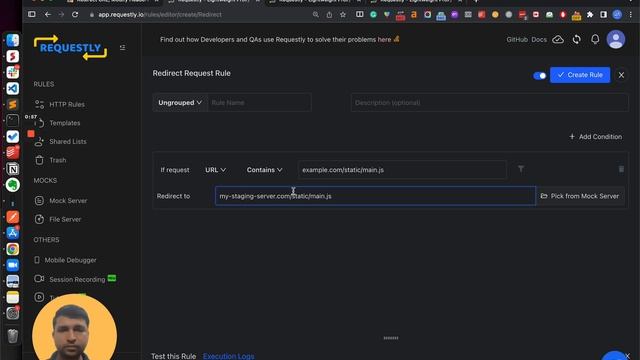Click the browser address bar URL
The height and width of the screenshot is (360, 640).
[160, 14]
